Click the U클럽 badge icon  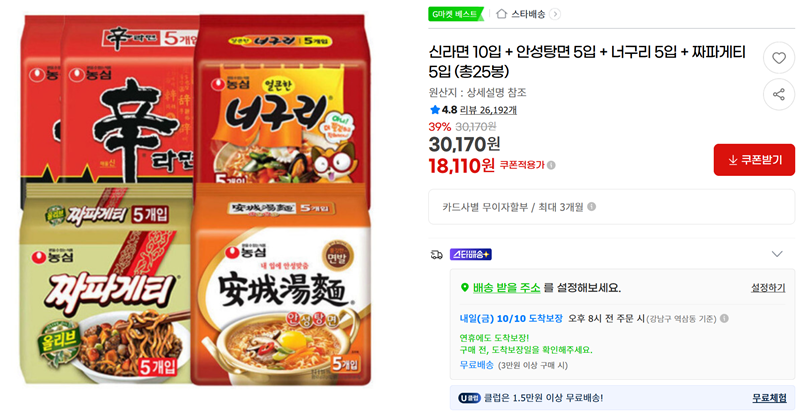[469, 398]
